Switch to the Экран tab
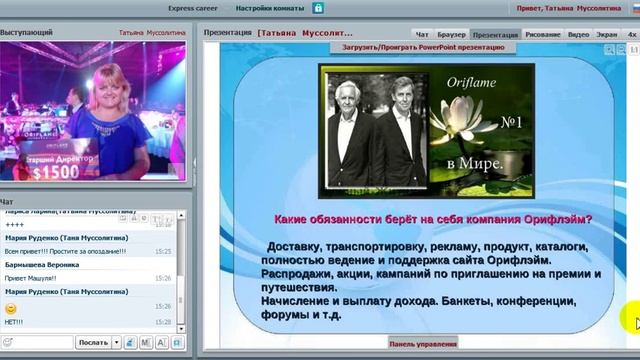This screenshot has height=360, width=640. (x=607, y=35)
